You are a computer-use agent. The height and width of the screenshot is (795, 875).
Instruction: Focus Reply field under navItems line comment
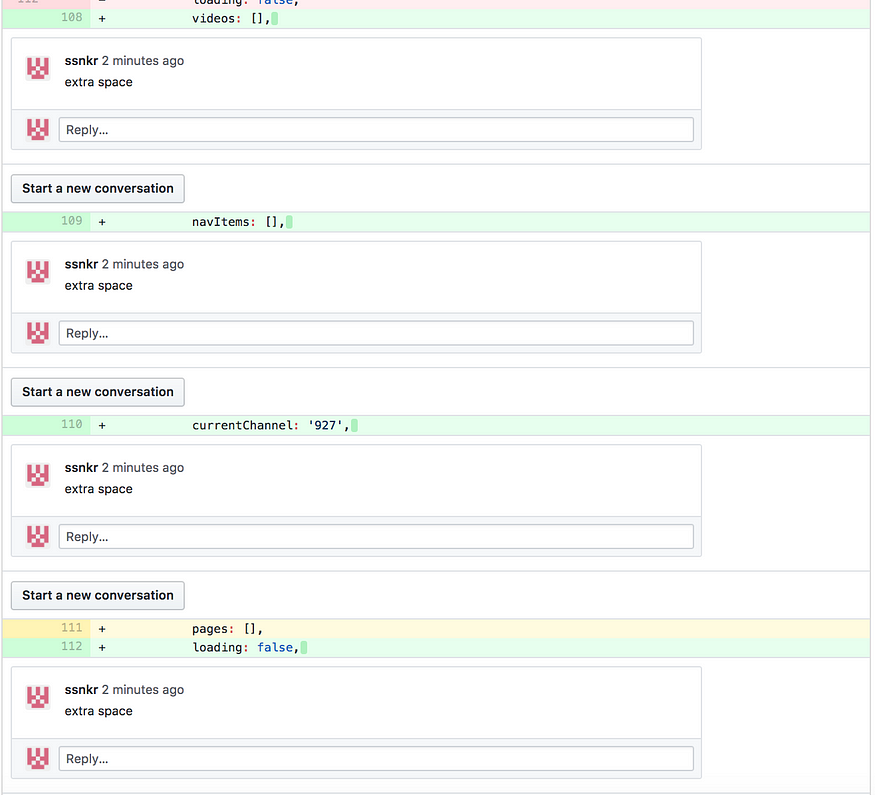coord(376,333)
